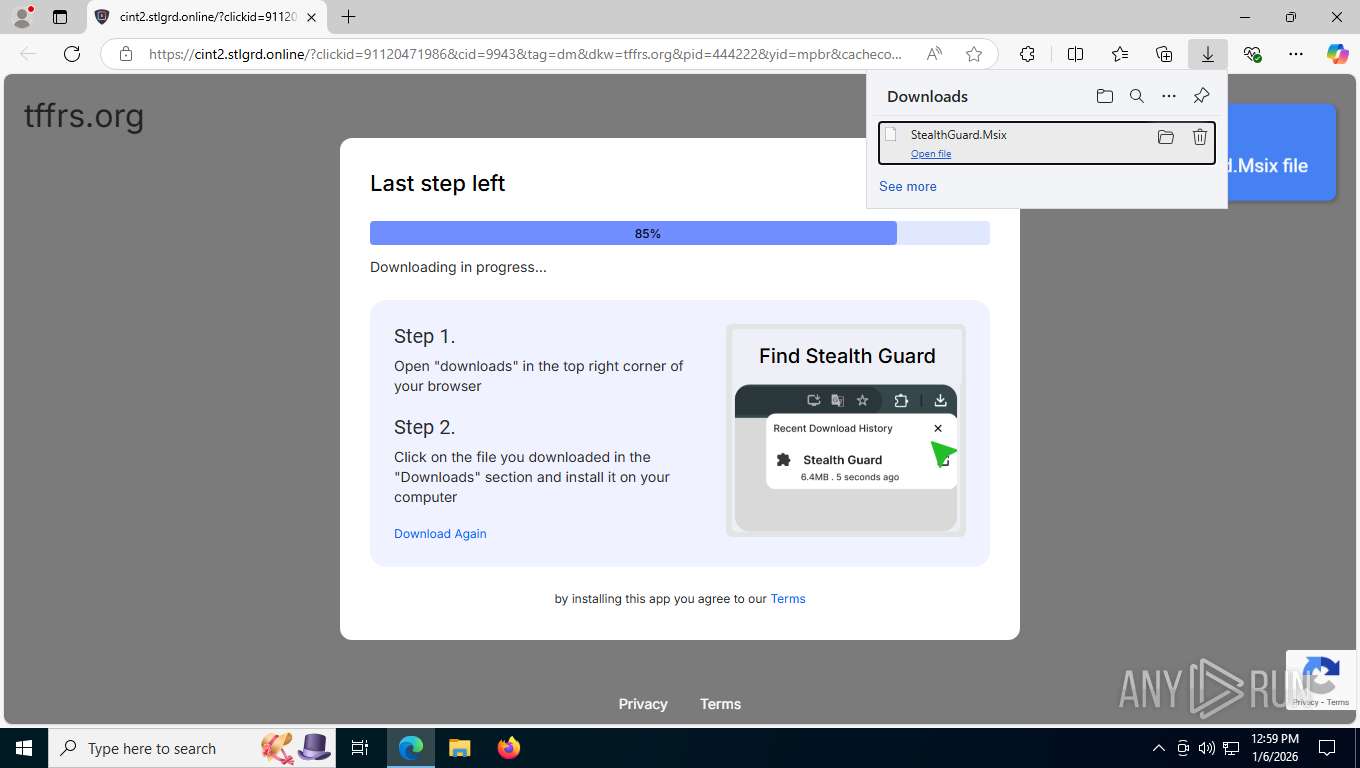Open downloads folder from panel header
This screenshot has height=768, width=1360.
[x=1104, y=96]
